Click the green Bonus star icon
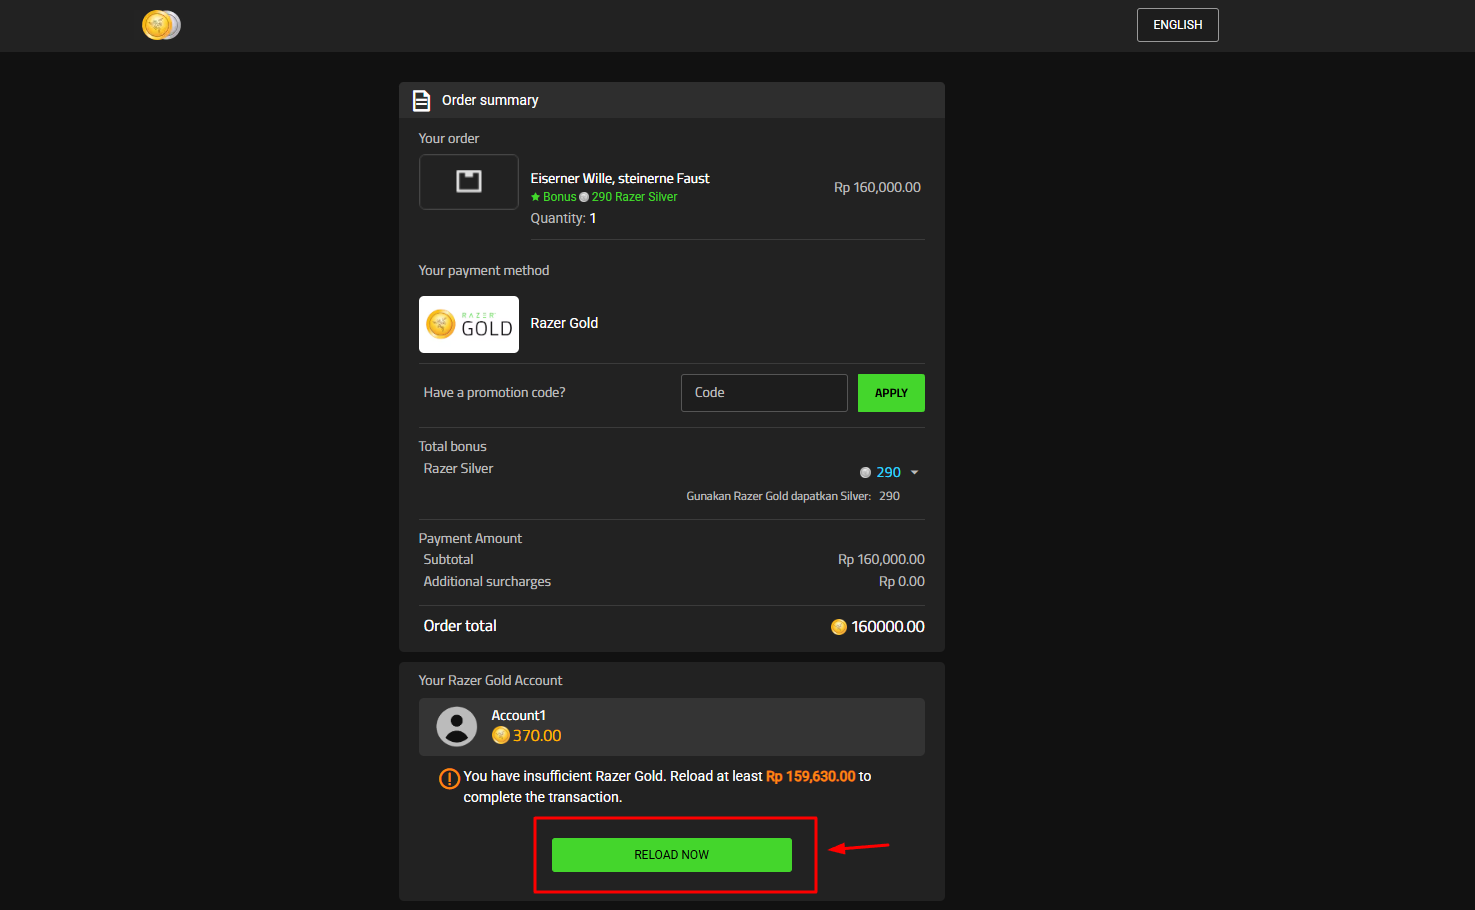The width and height of the screenshot is (1475, 910). pyautogui.click(x=535, y=197)
